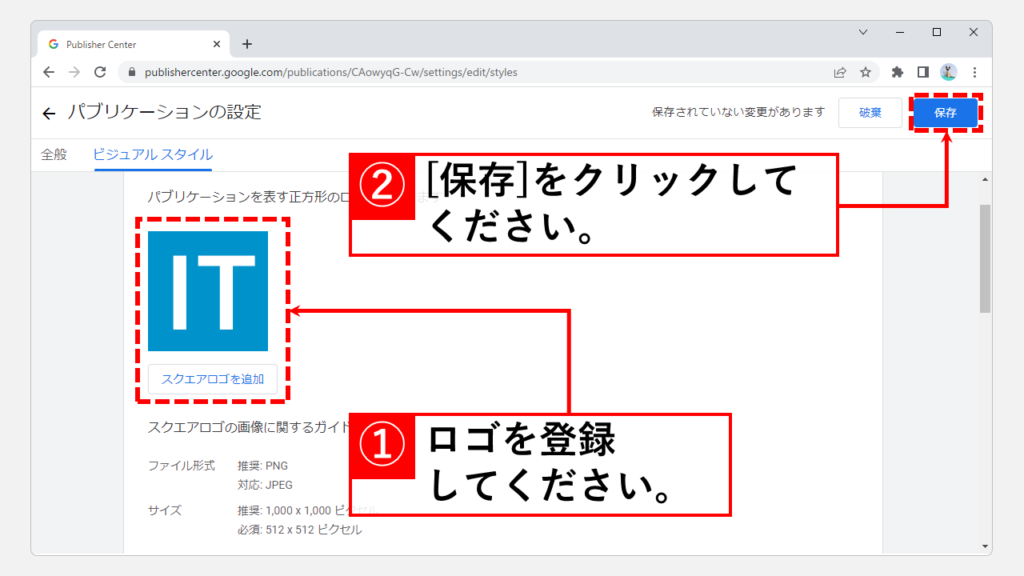Close the Publisher Center tab
The image size is (1024, 576).
[217, 44]
